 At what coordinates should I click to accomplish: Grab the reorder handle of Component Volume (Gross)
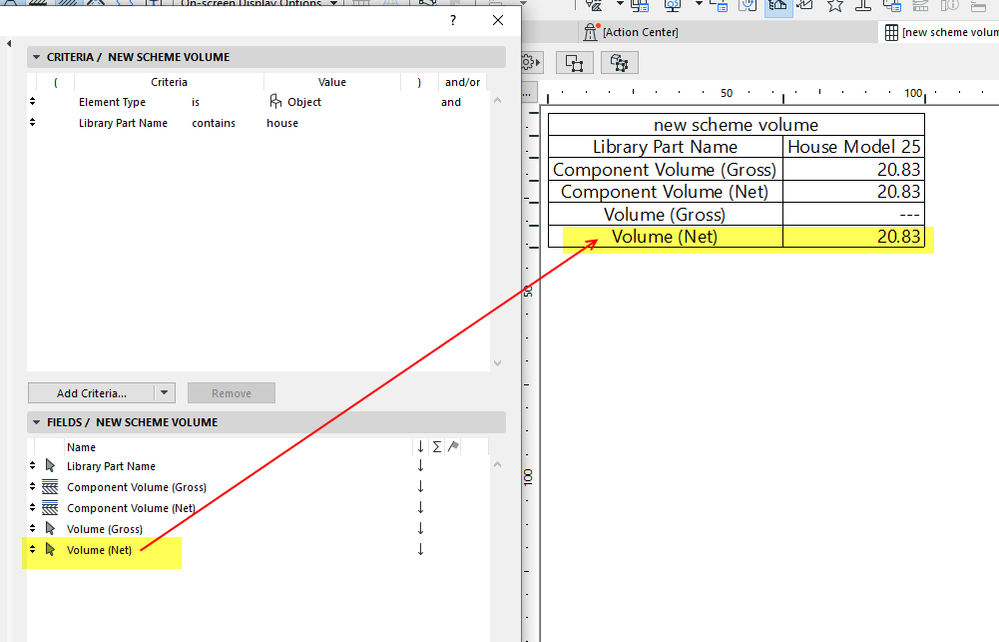(32, 487)
